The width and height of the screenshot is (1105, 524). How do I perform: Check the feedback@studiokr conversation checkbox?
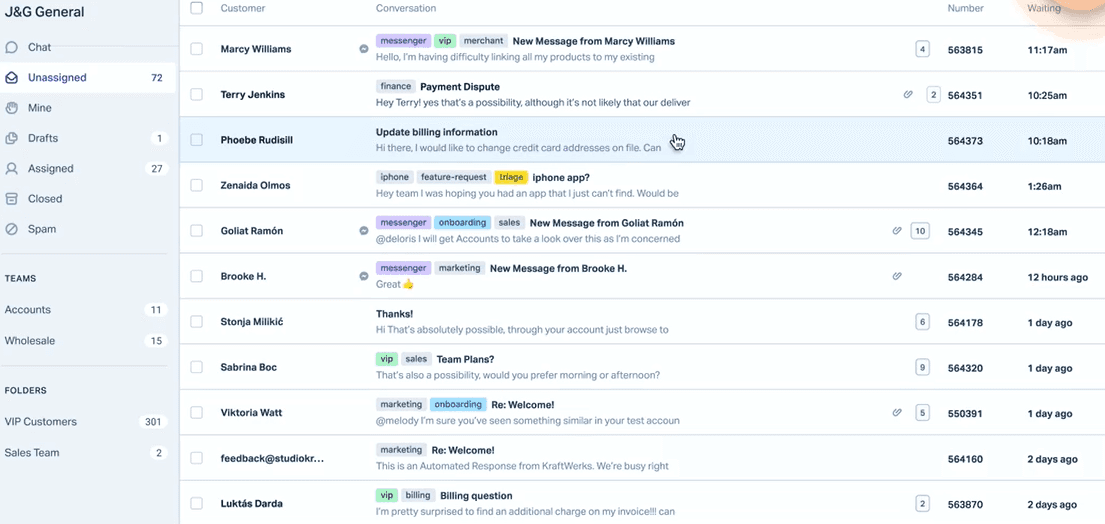(x=197, y=458)
